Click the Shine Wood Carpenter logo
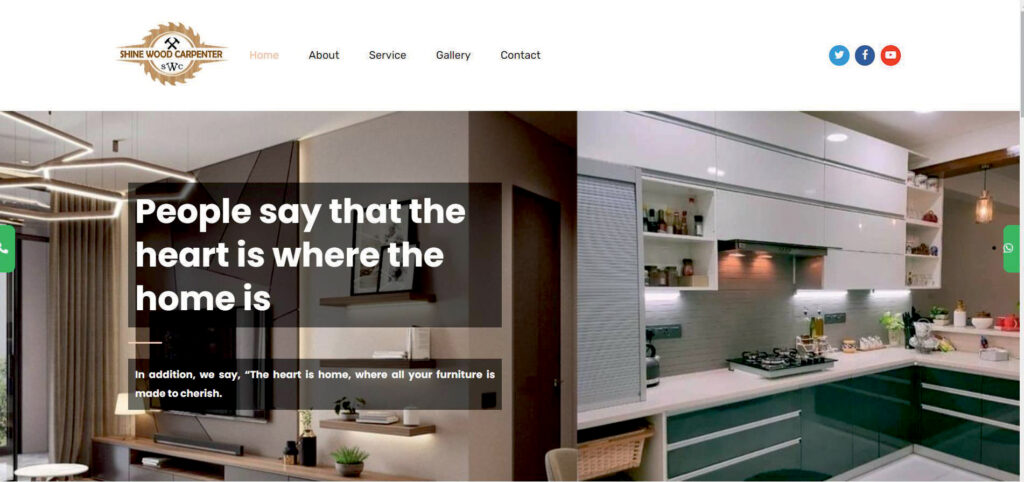The height and width of the screenshot is (482, 1024). point(172,54)
